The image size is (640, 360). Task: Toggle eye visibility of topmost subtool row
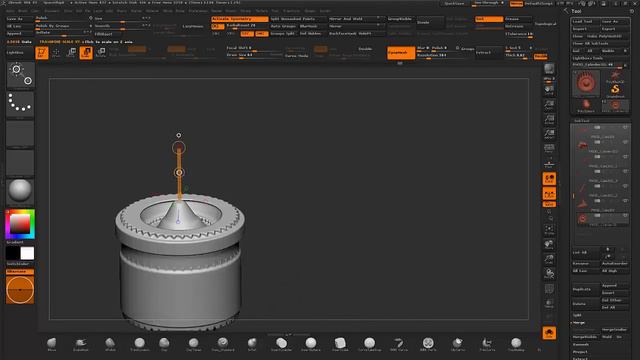point(625,127)
